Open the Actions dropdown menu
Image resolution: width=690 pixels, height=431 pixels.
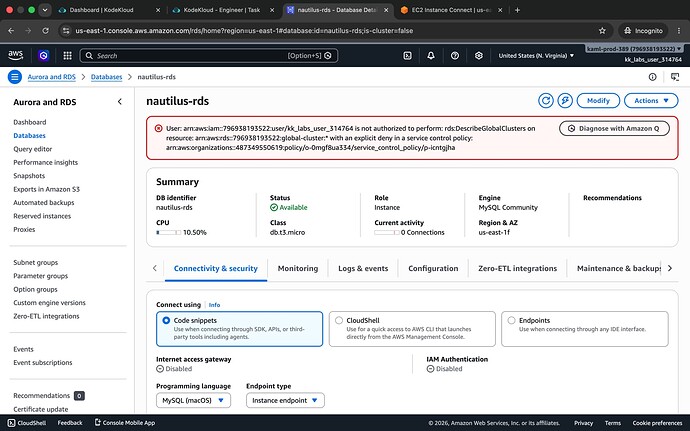[x=651, y=101]
